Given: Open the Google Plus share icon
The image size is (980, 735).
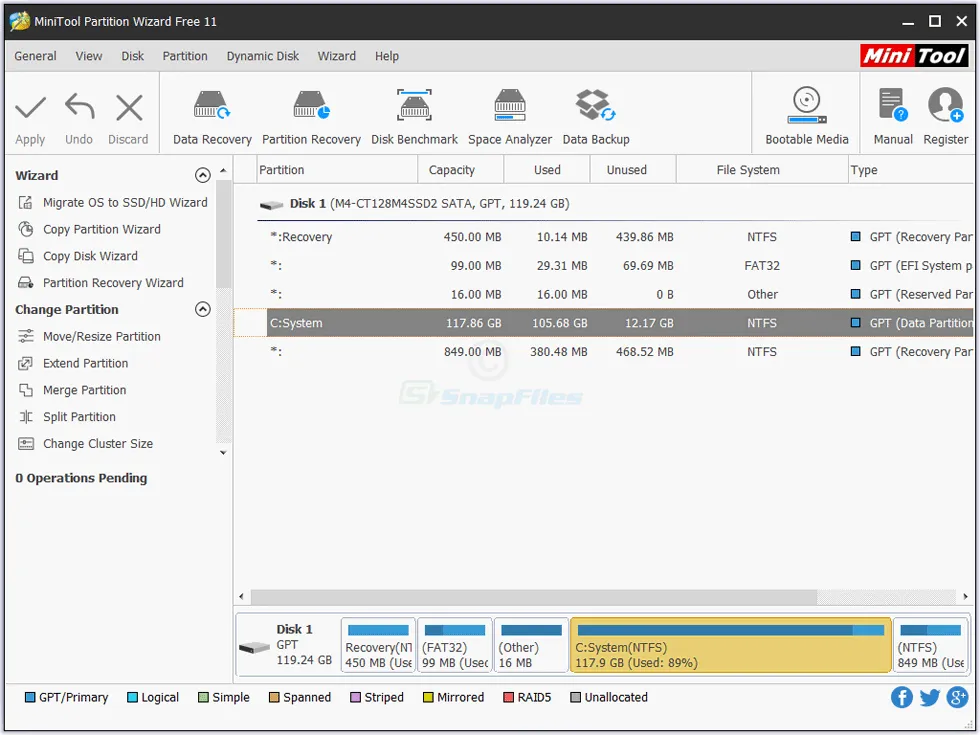Looking at the screenshot, I should (x=957, y=698).
